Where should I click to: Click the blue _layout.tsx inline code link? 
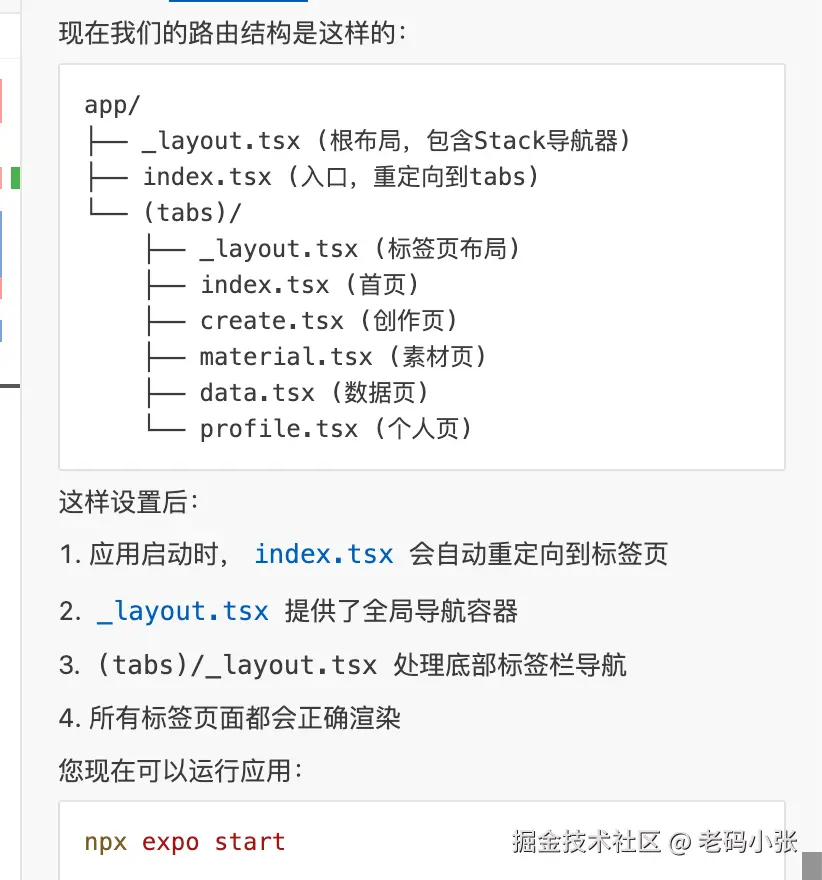182,611
